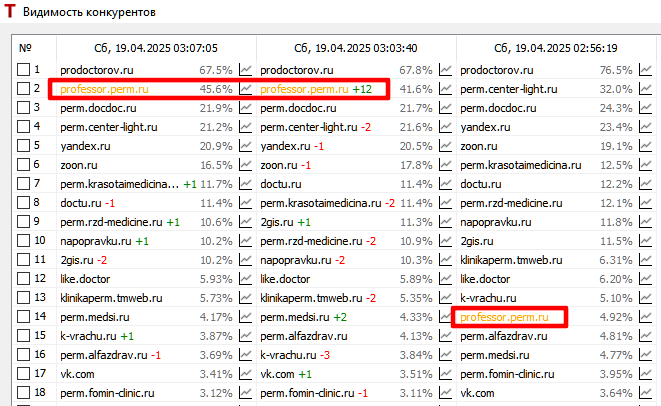This screenshot has width=661, height=406.
Task: Select professor.perm.ru +12 in middle column
Action: 316,89
